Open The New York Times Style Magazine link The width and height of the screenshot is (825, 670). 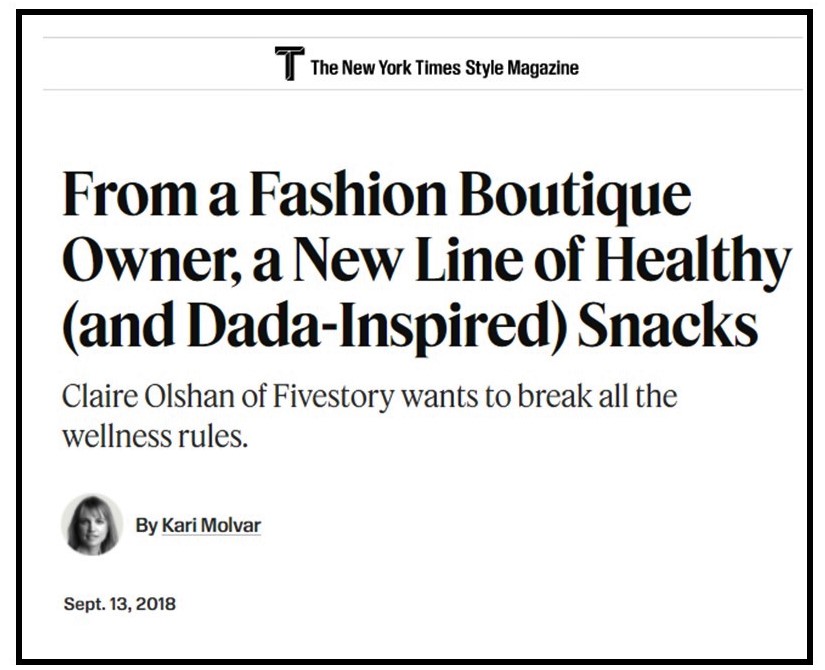444,68
